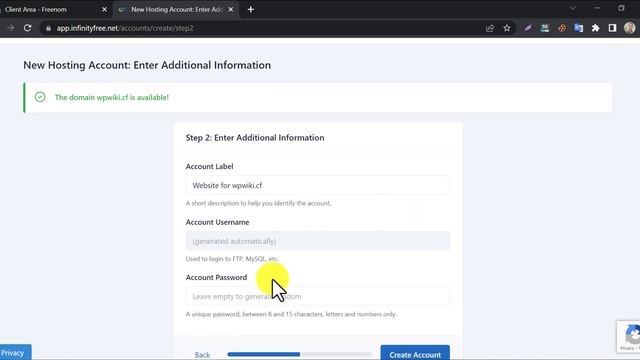Click the Account Username label

[x=217, y=222]
